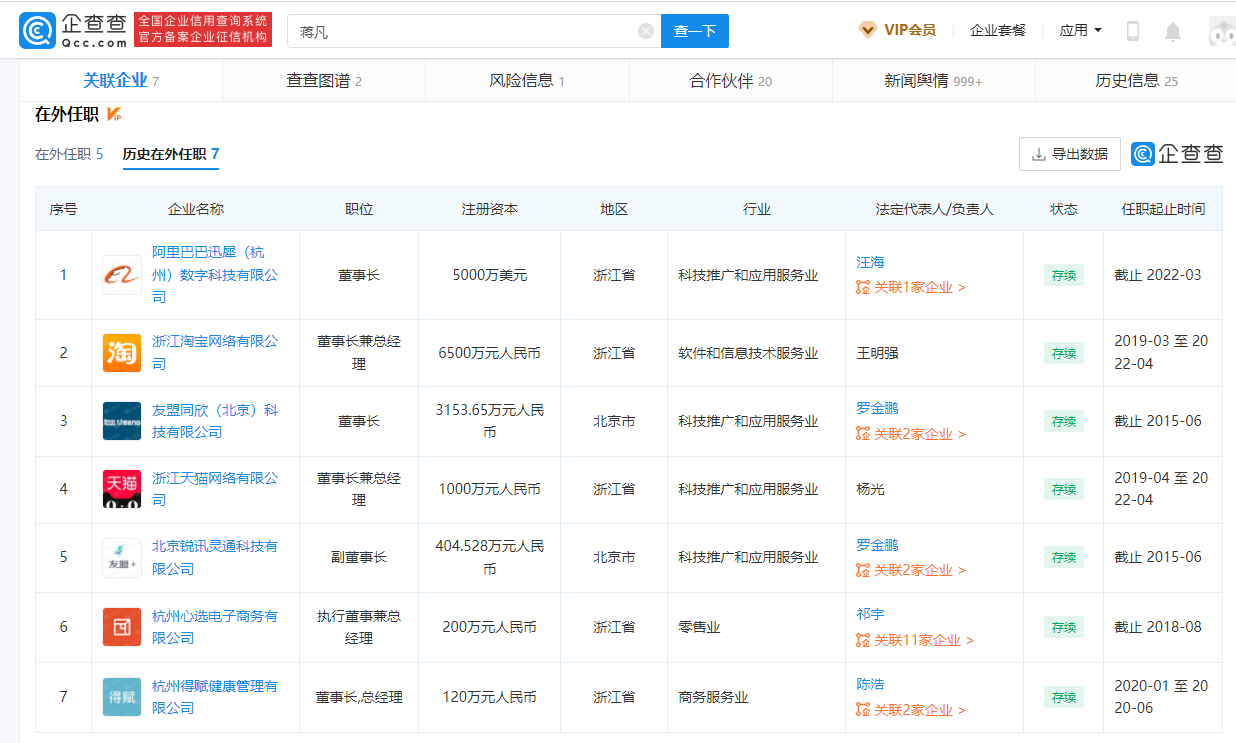Click legal representative name 杨光
This screenshot has width=1236, height=743.
(870, 489)
